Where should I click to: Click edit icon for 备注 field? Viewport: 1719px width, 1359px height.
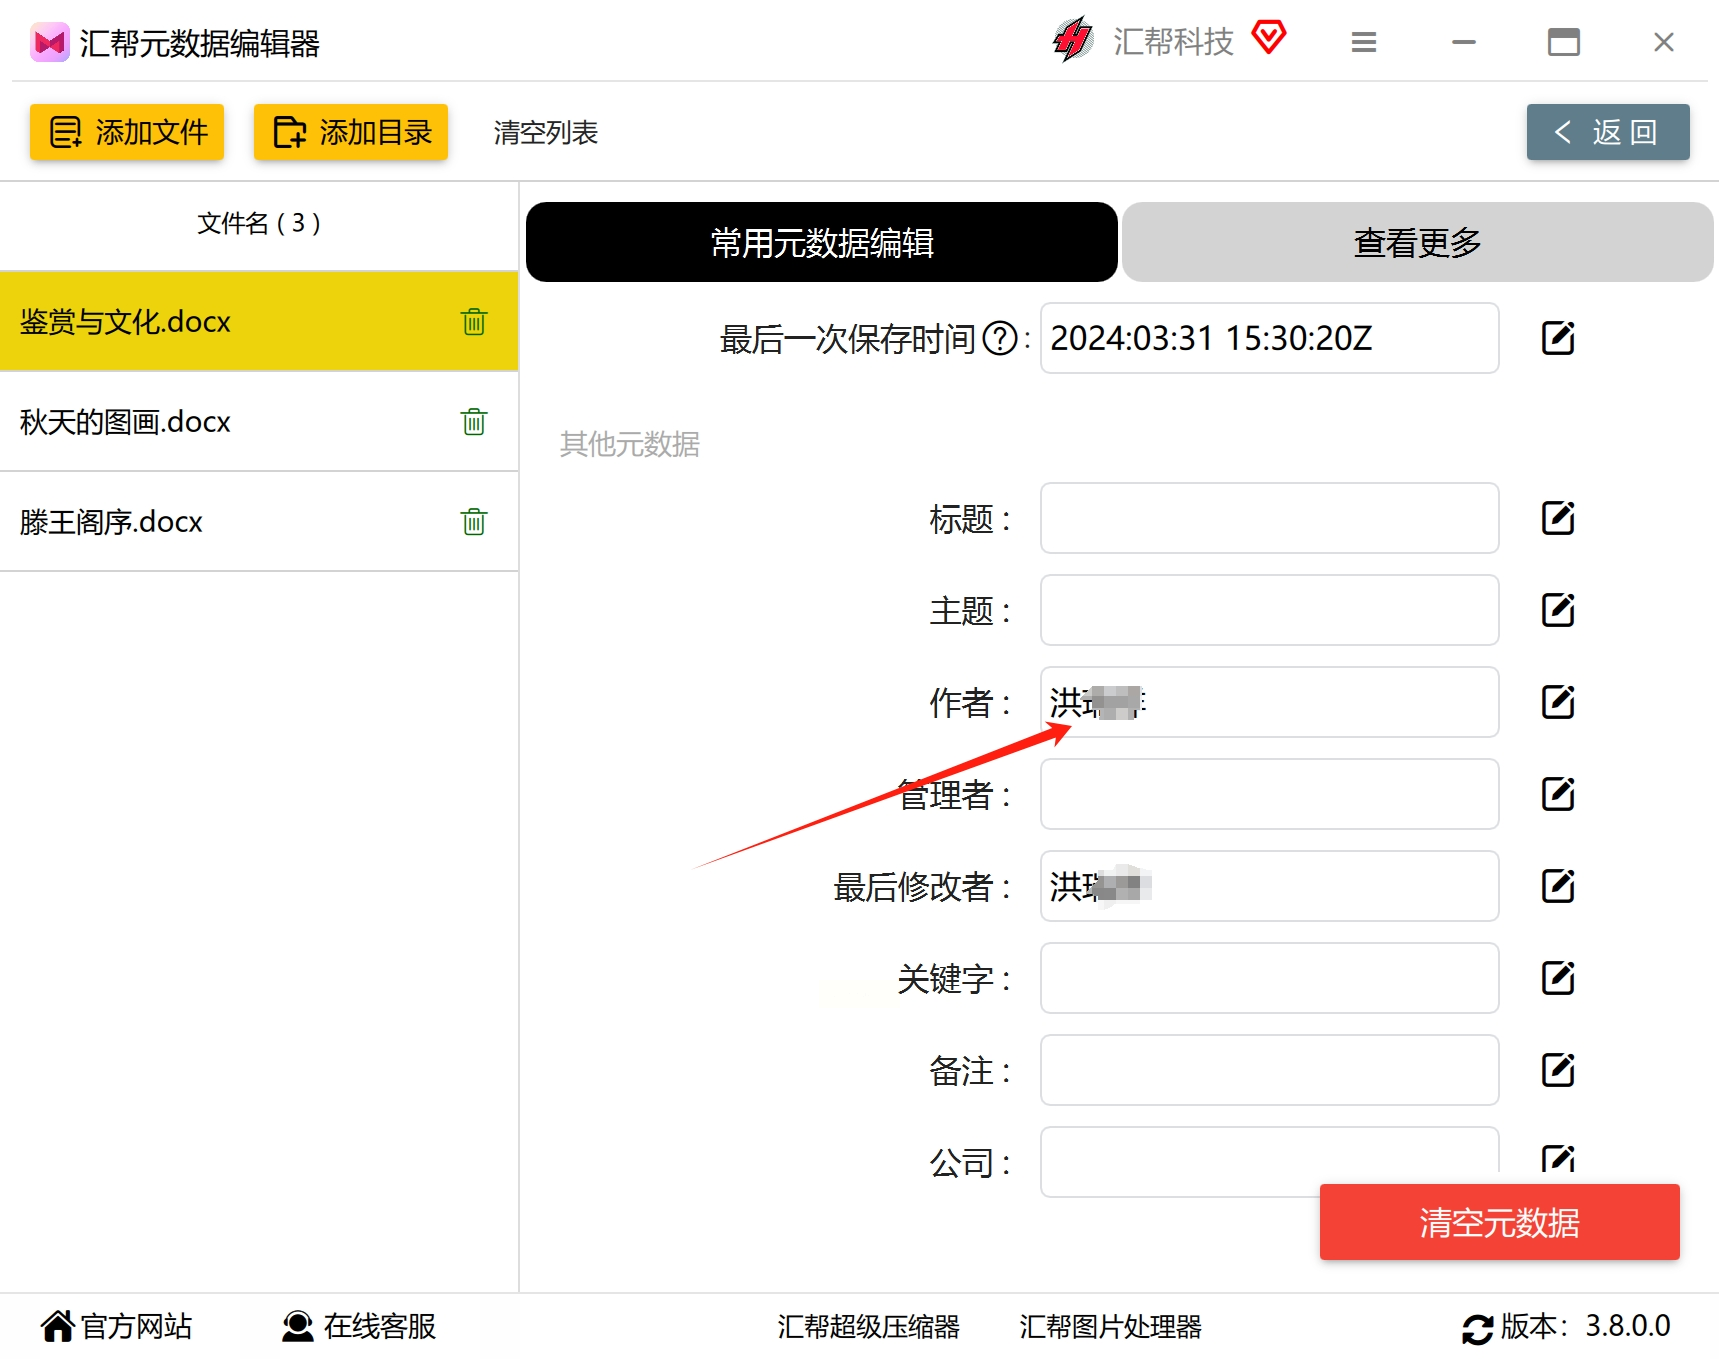pyautogui.click(x=1558, y=1070)
